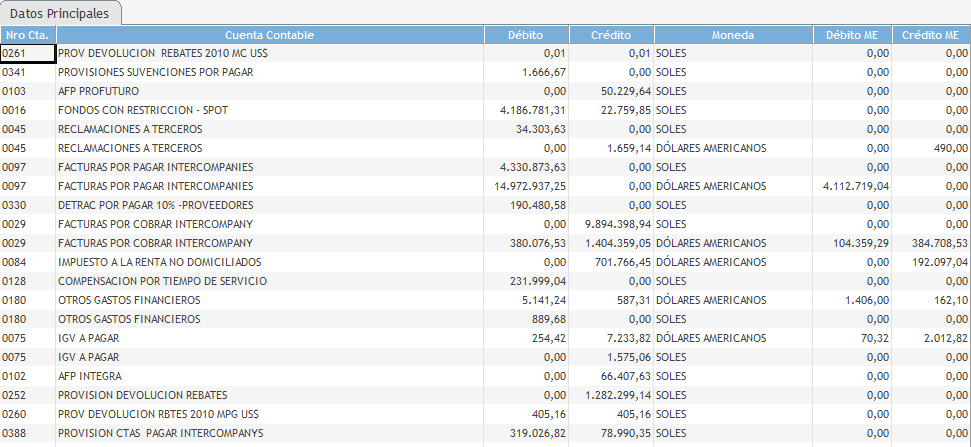The image size is (971, 447).
Task: Click the Crédito column header
Action: pyautogui.click(x=611, y=35)
